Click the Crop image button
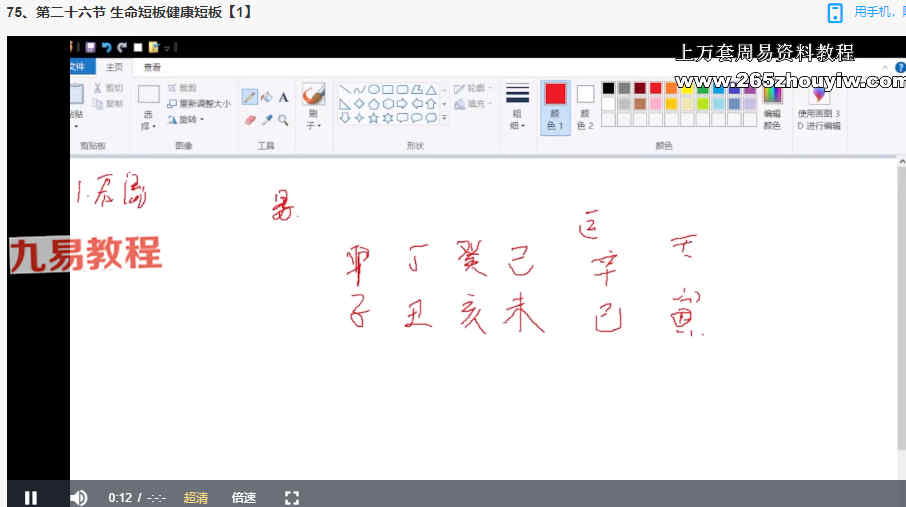The image size is (906, 507). pyautogui.click(x=182, y=88)
